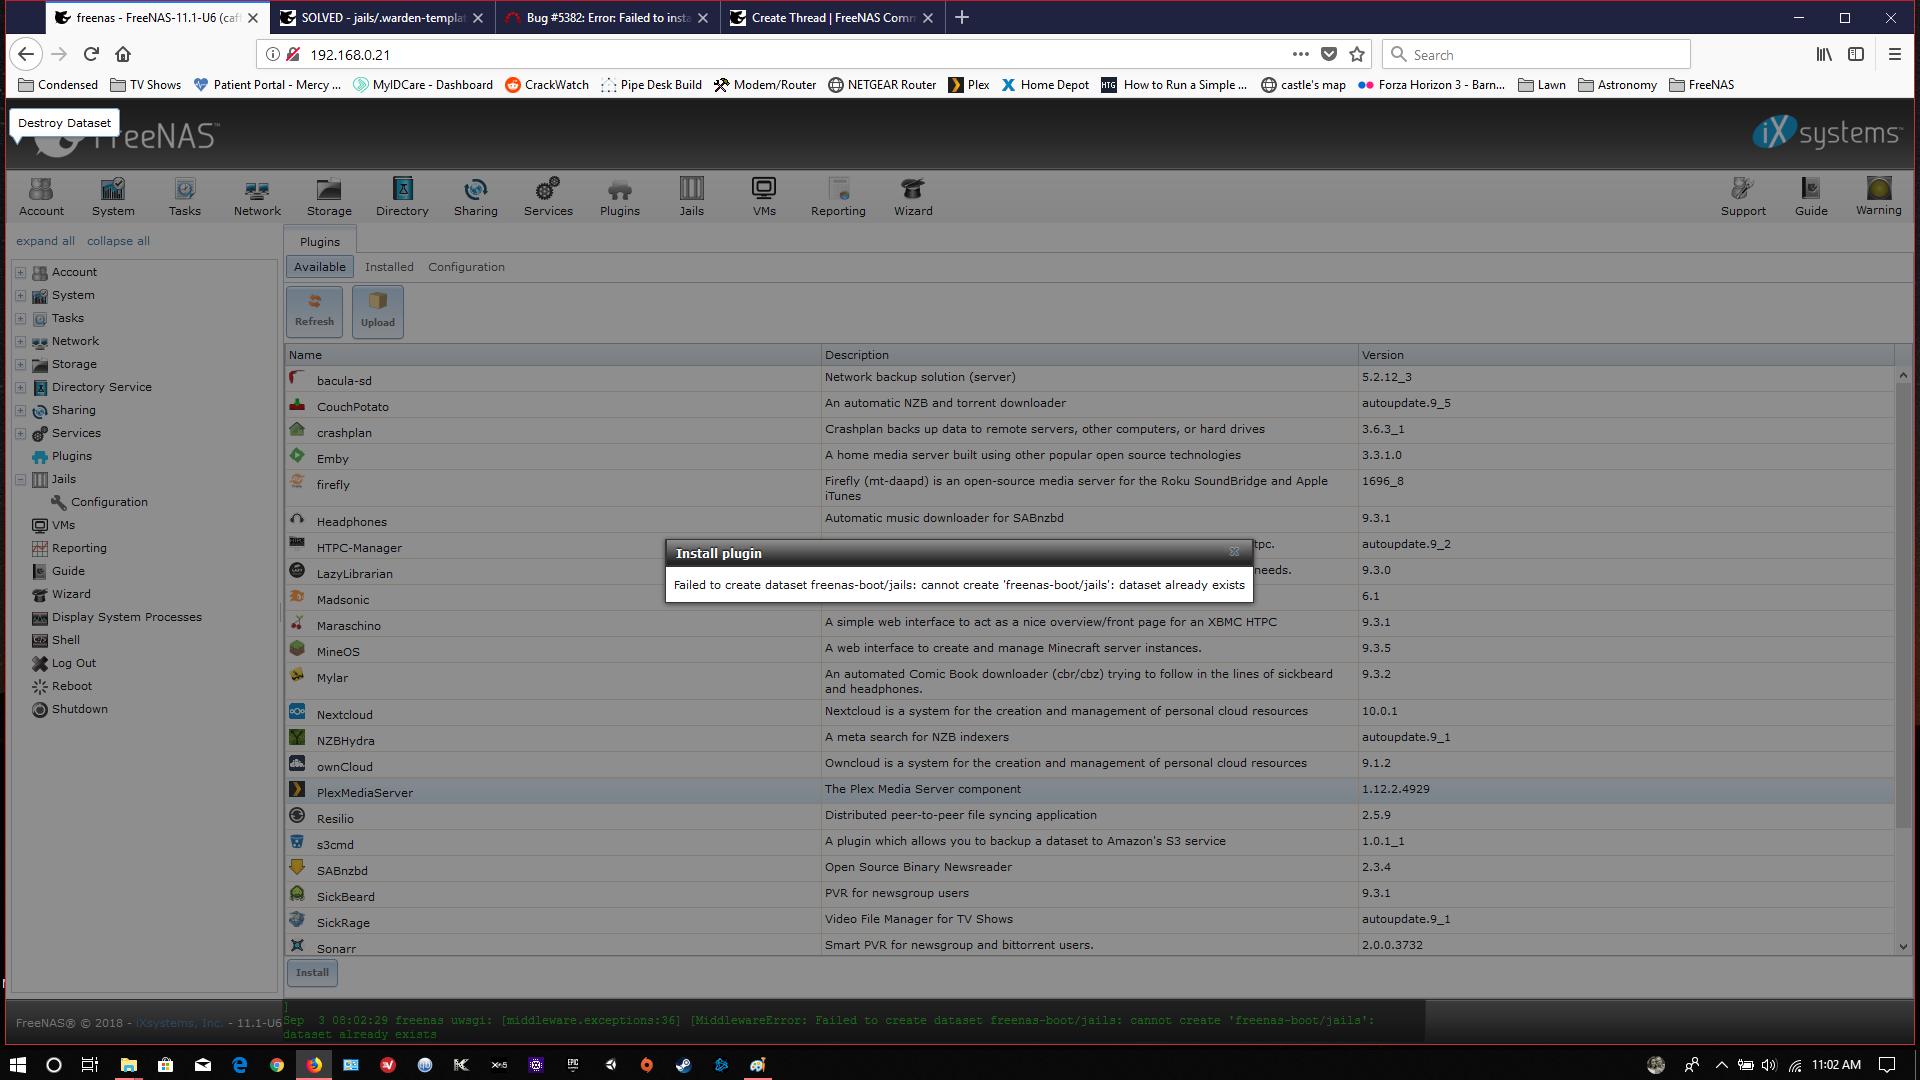The image size is (1920, 1080).
Task: Open the Support toolbar icon
Action: [1743, 196]
